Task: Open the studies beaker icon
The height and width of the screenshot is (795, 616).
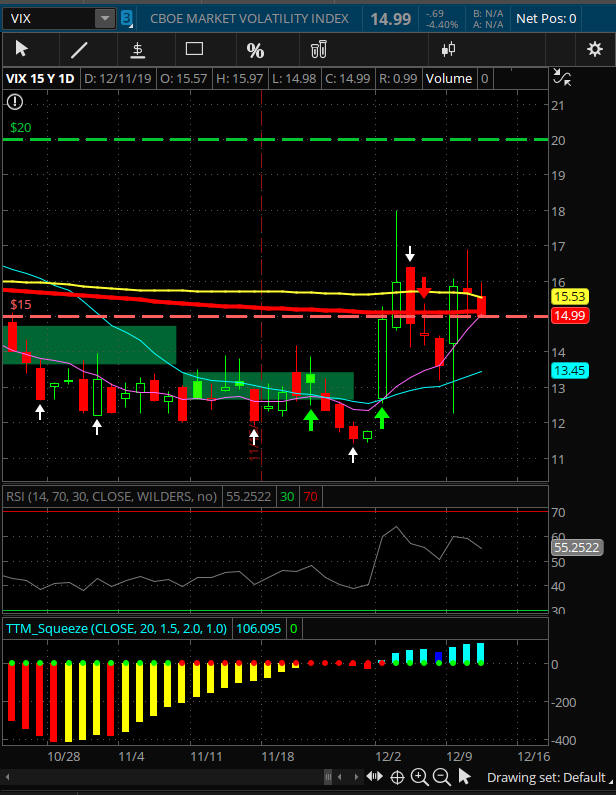Action: (319, 49)
